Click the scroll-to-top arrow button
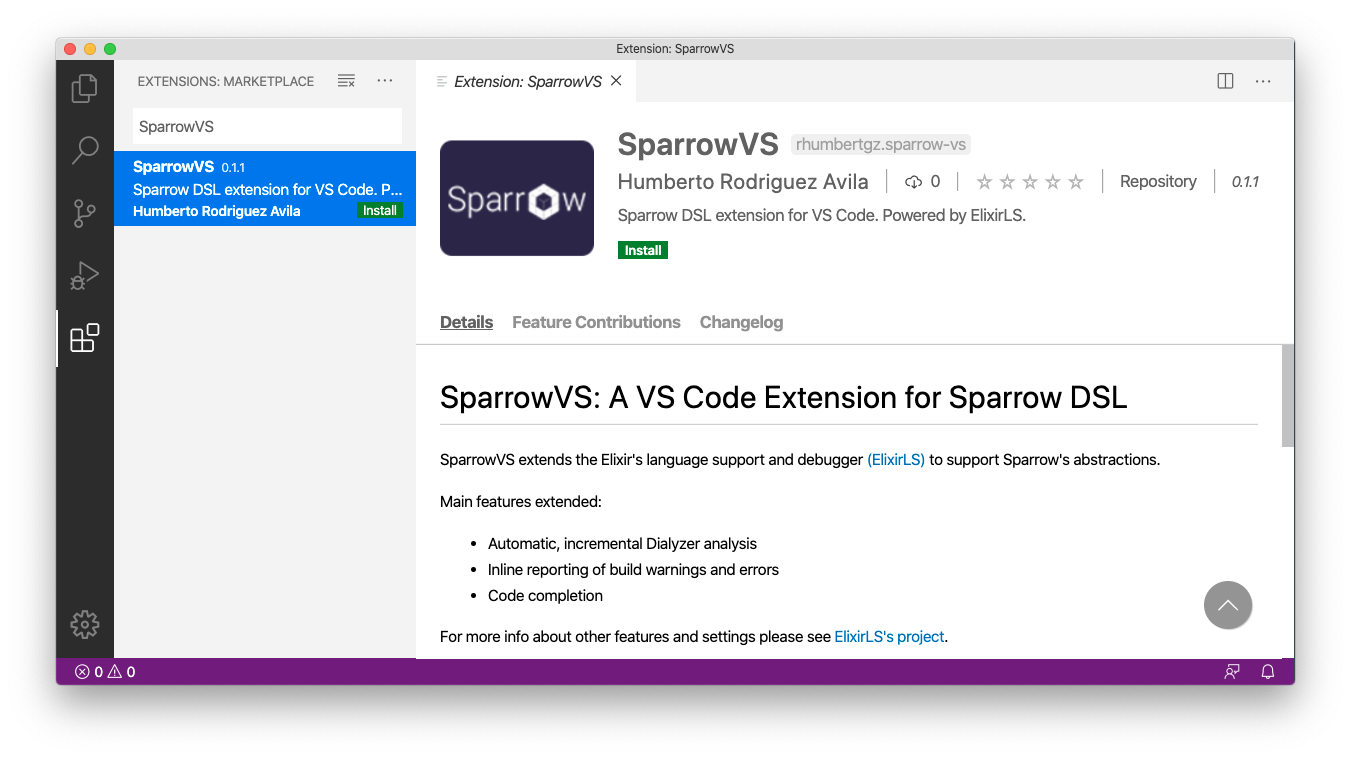1351x759 pixels. [x=1228, y=605]
